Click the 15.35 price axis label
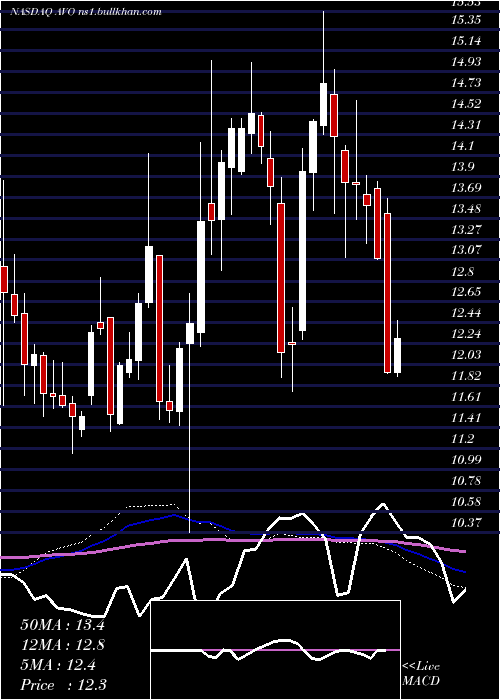The image size is (500, 700). click(x=466, y=20)
